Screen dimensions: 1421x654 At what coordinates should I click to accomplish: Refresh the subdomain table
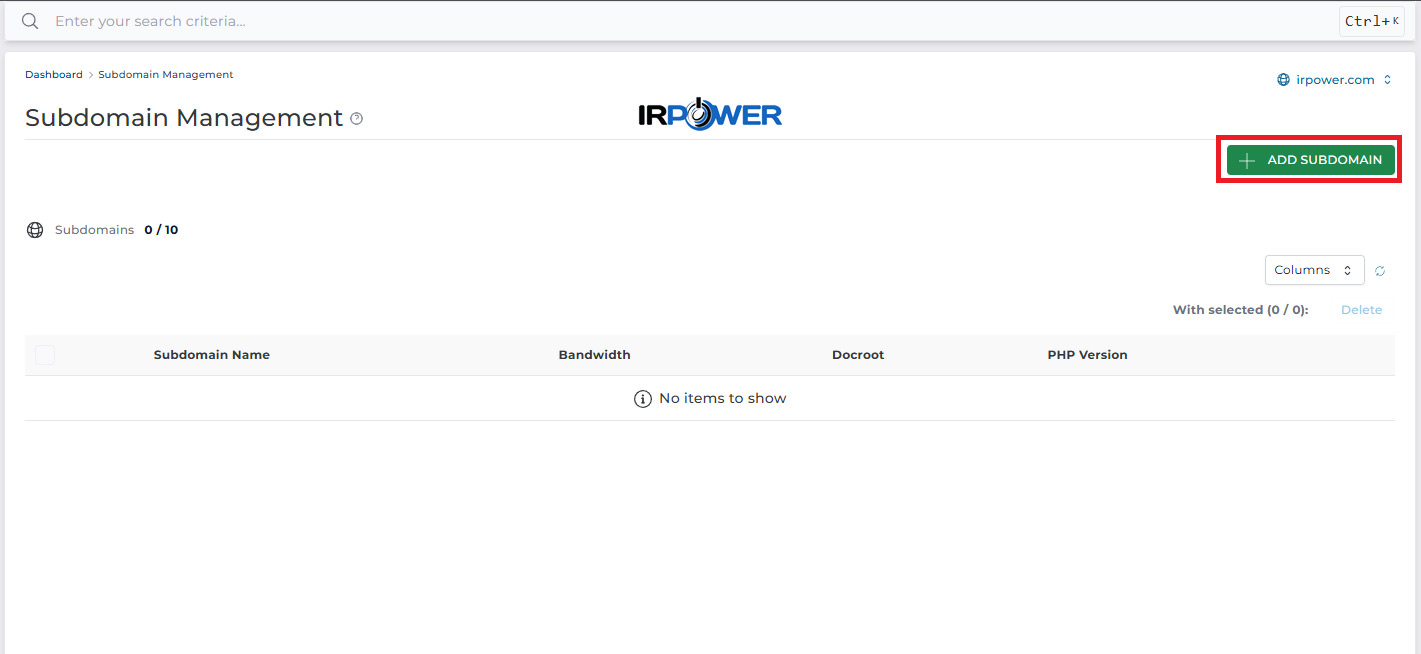(1380, 271)
